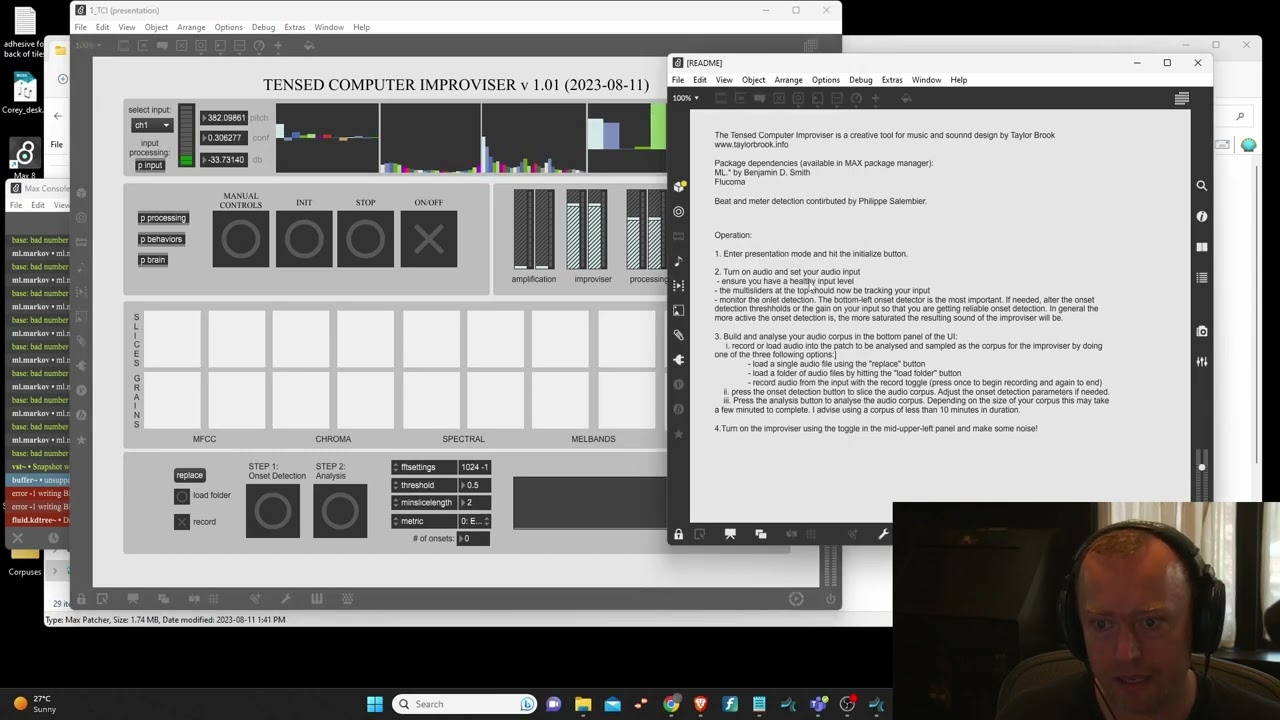
Task: Open the Max Console list icon in README sidebar
Action: pos(1201,277)
